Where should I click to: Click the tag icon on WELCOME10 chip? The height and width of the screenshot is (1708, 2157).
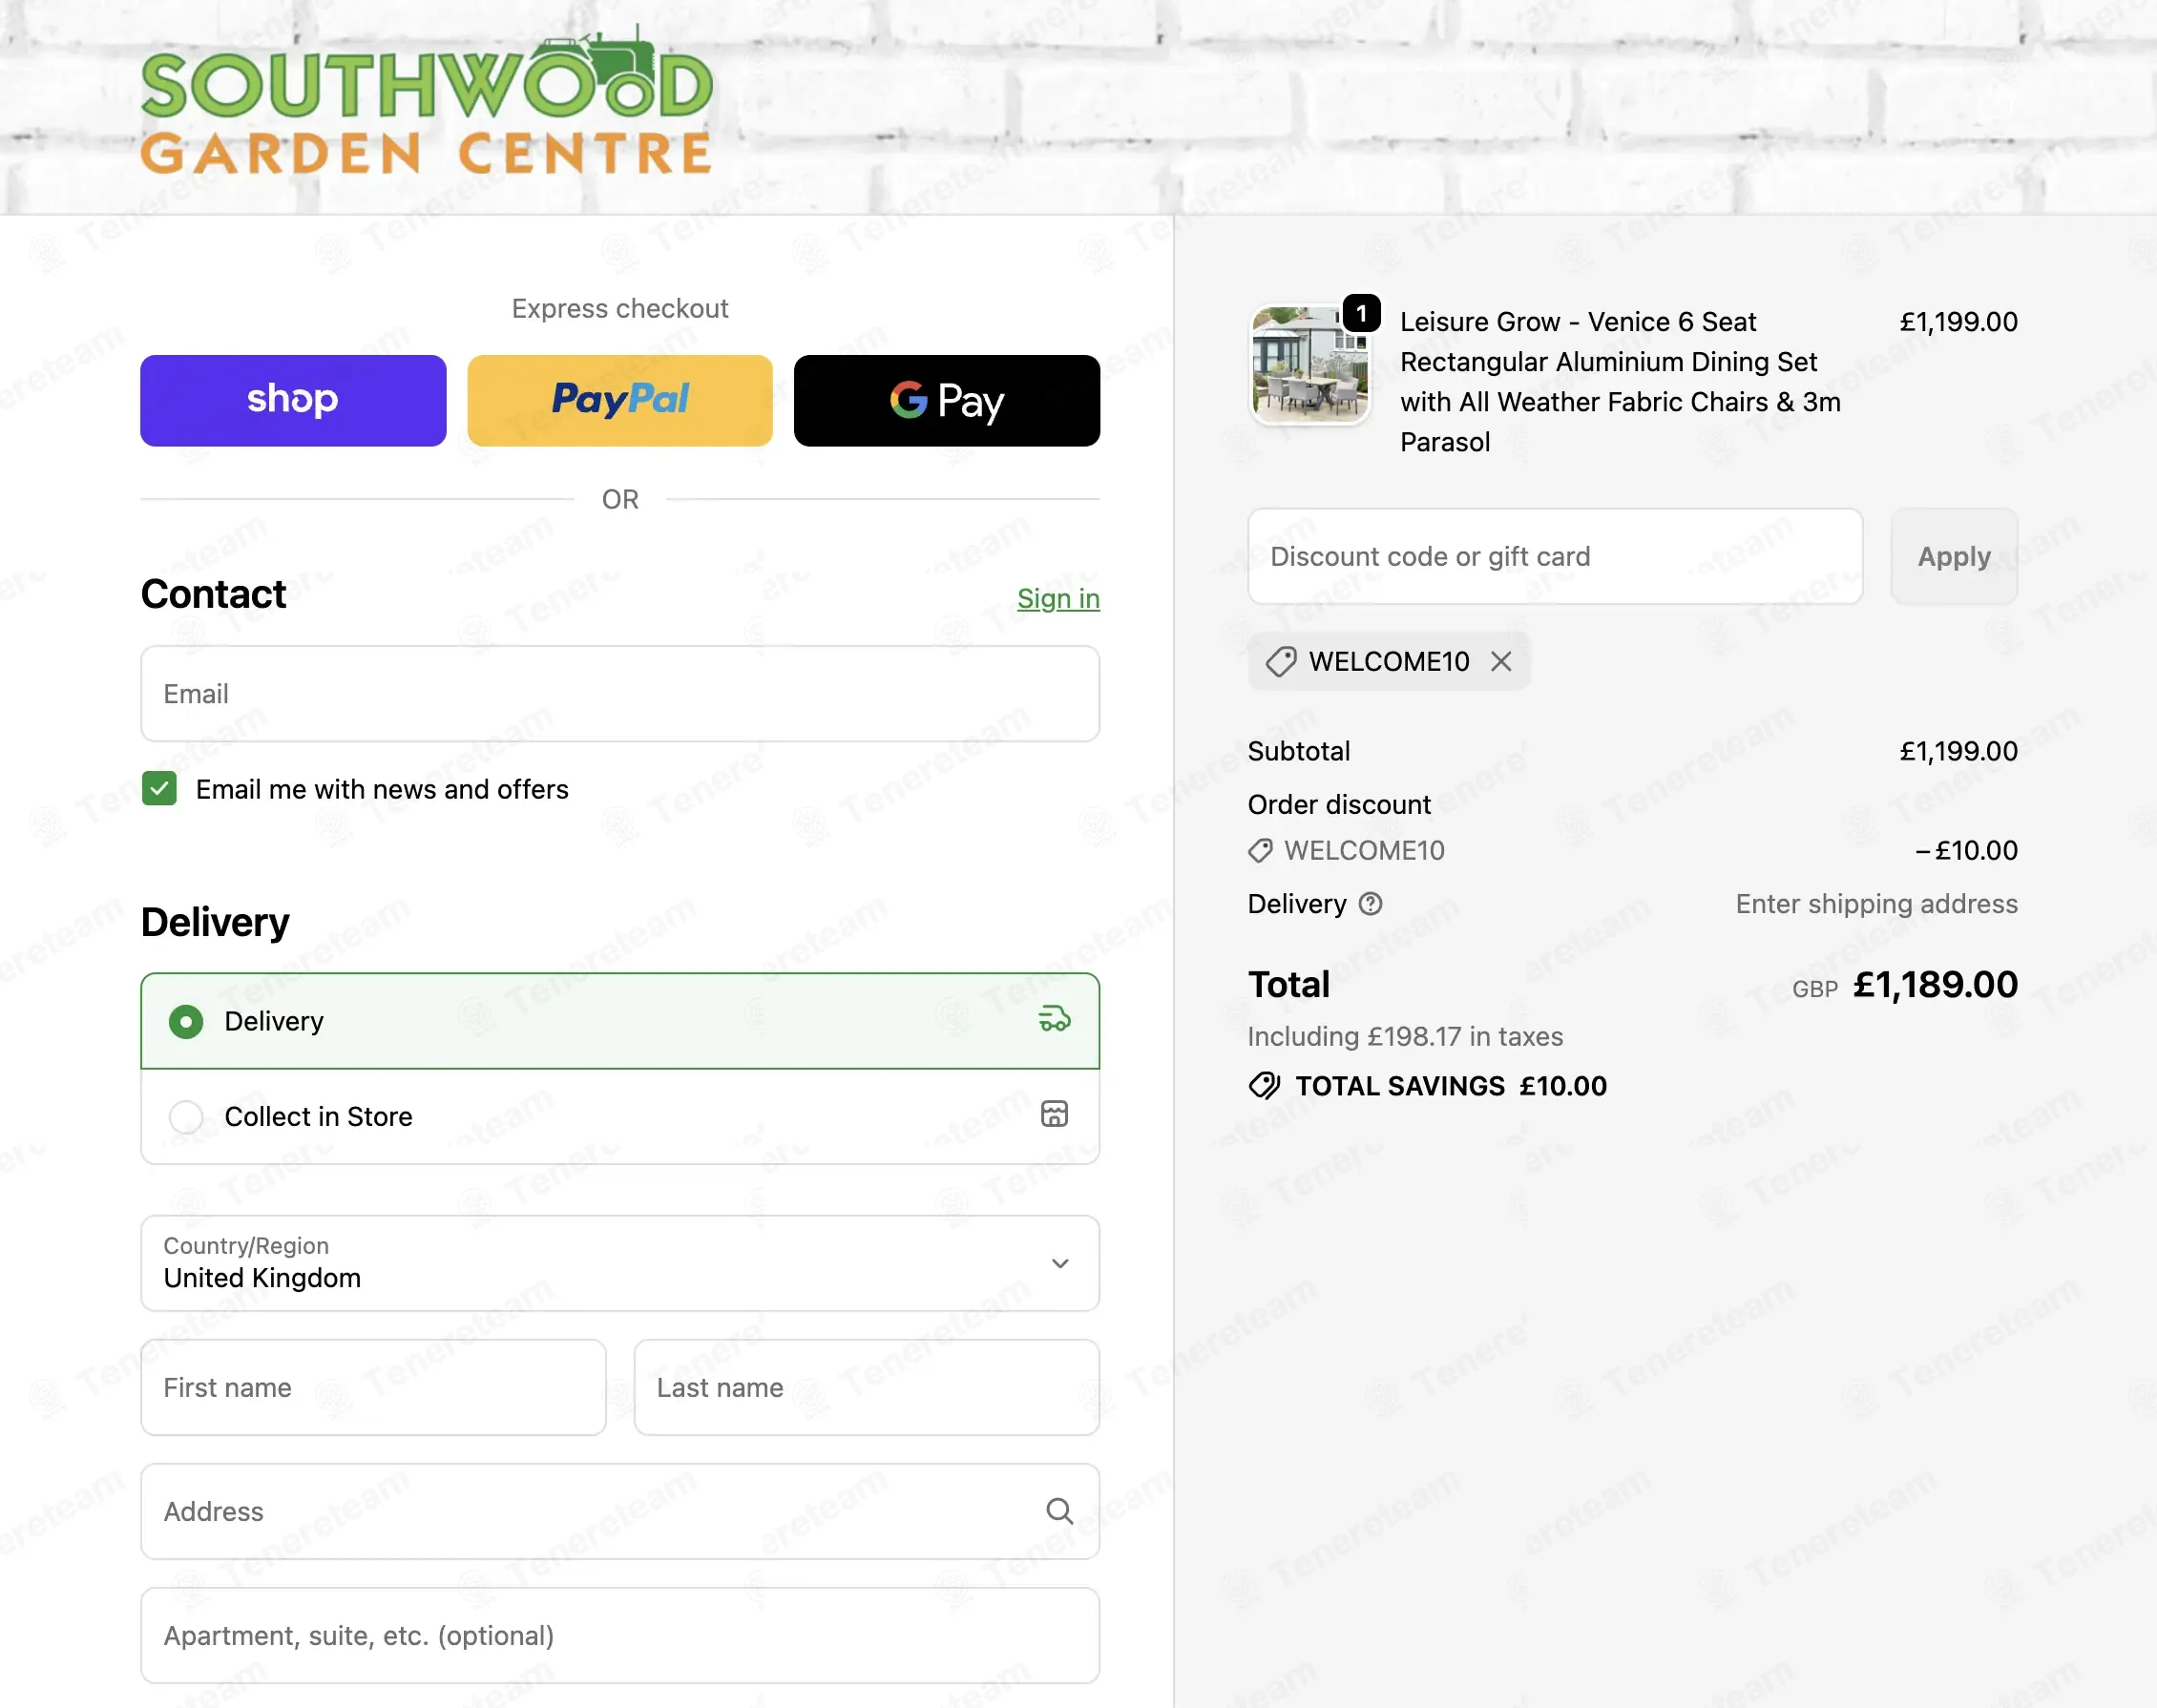[x=1281, y=662]
